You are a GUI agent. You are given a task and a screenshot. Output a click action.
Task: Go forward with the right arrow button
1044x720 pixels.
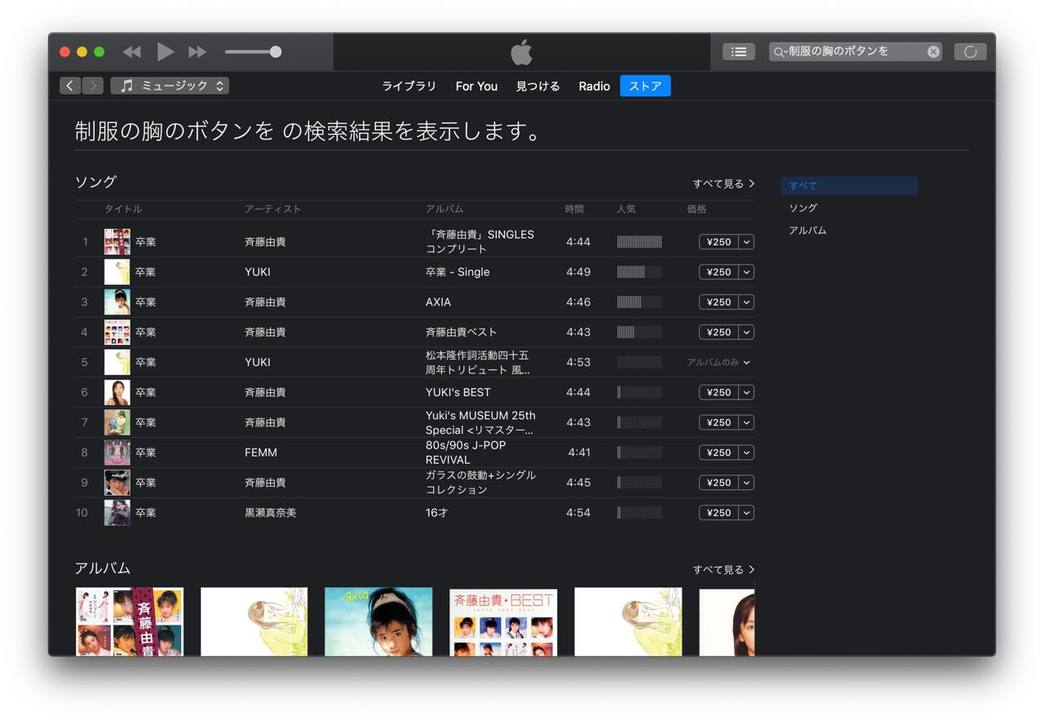93,86
